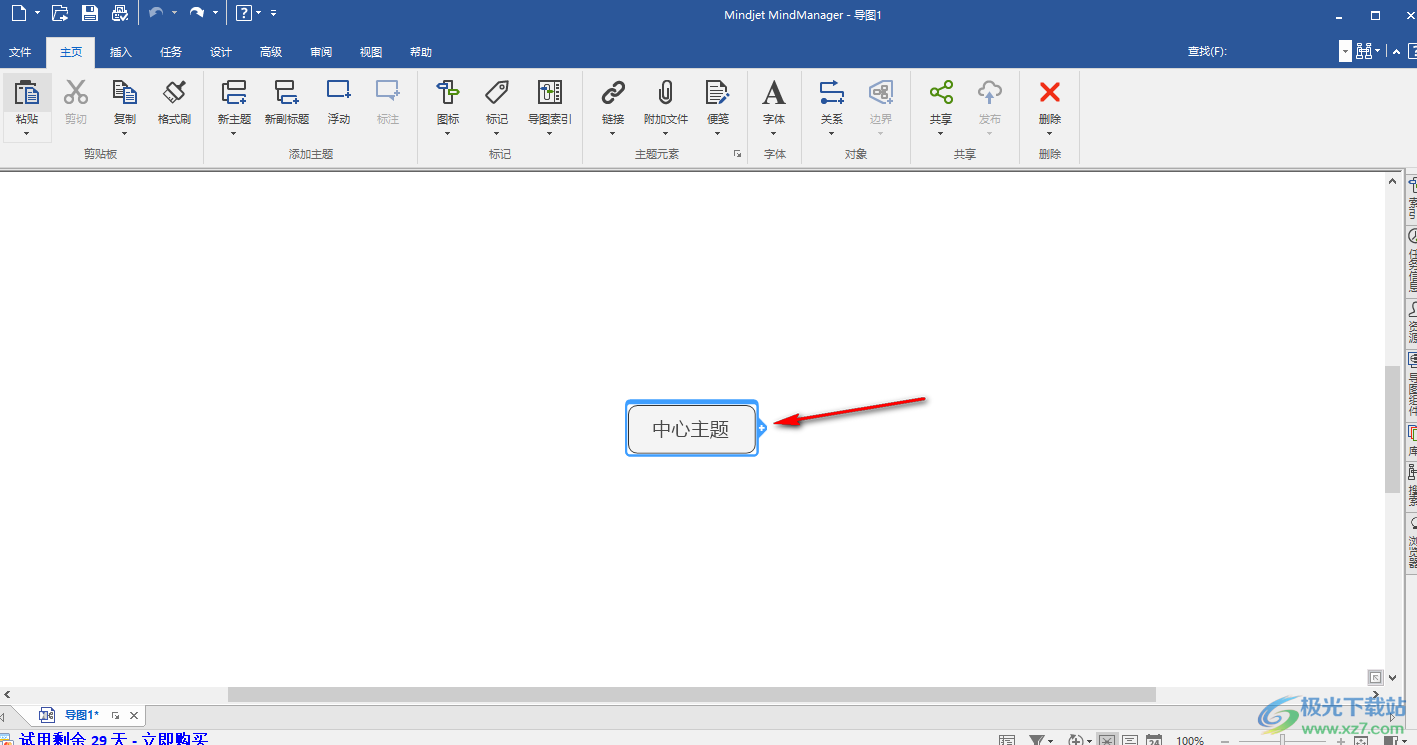Switch to the 设计 (Design) tab

221,52
